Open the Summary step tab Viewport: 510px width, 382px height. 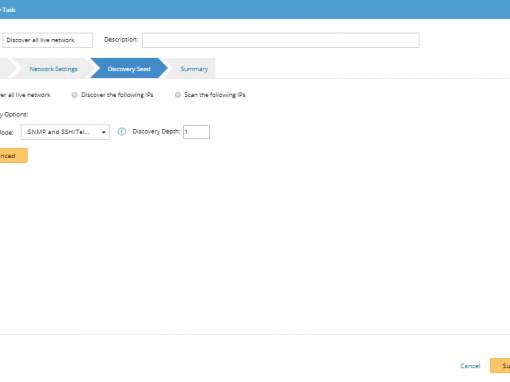[194, 69]
